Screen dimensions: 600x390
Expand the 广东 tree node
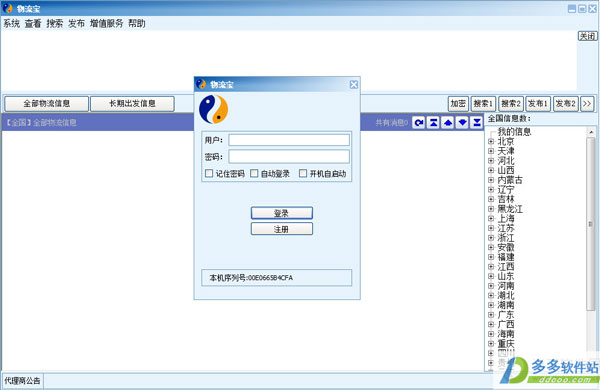click(x=491, y=315)
